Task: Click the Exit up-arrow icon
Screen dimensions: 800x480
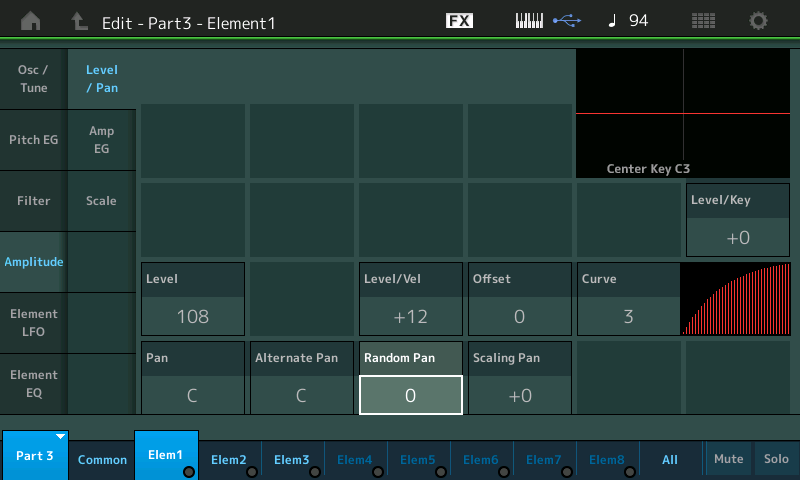Action: click(79, 21)
